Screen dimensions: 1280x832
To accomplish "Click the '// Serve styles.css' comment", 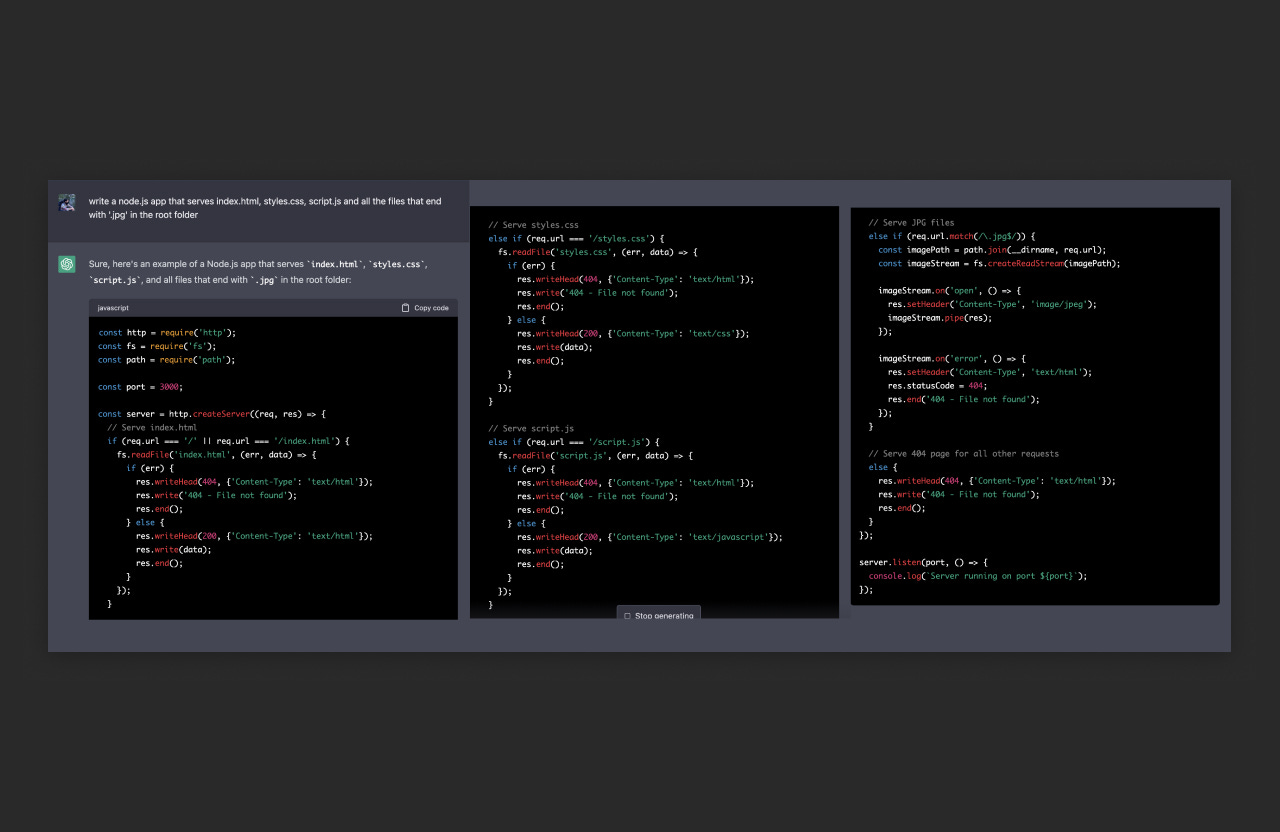I will click(x=534, y=225).
